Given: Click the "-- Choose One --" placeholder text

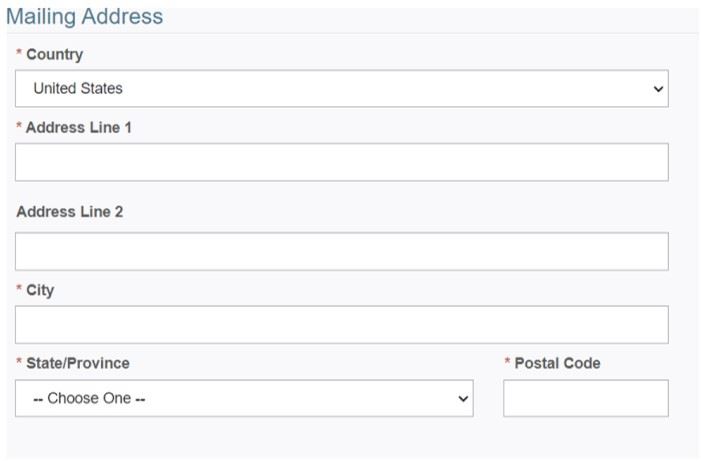Looking at the screenshot, I should tap(89, 398).
